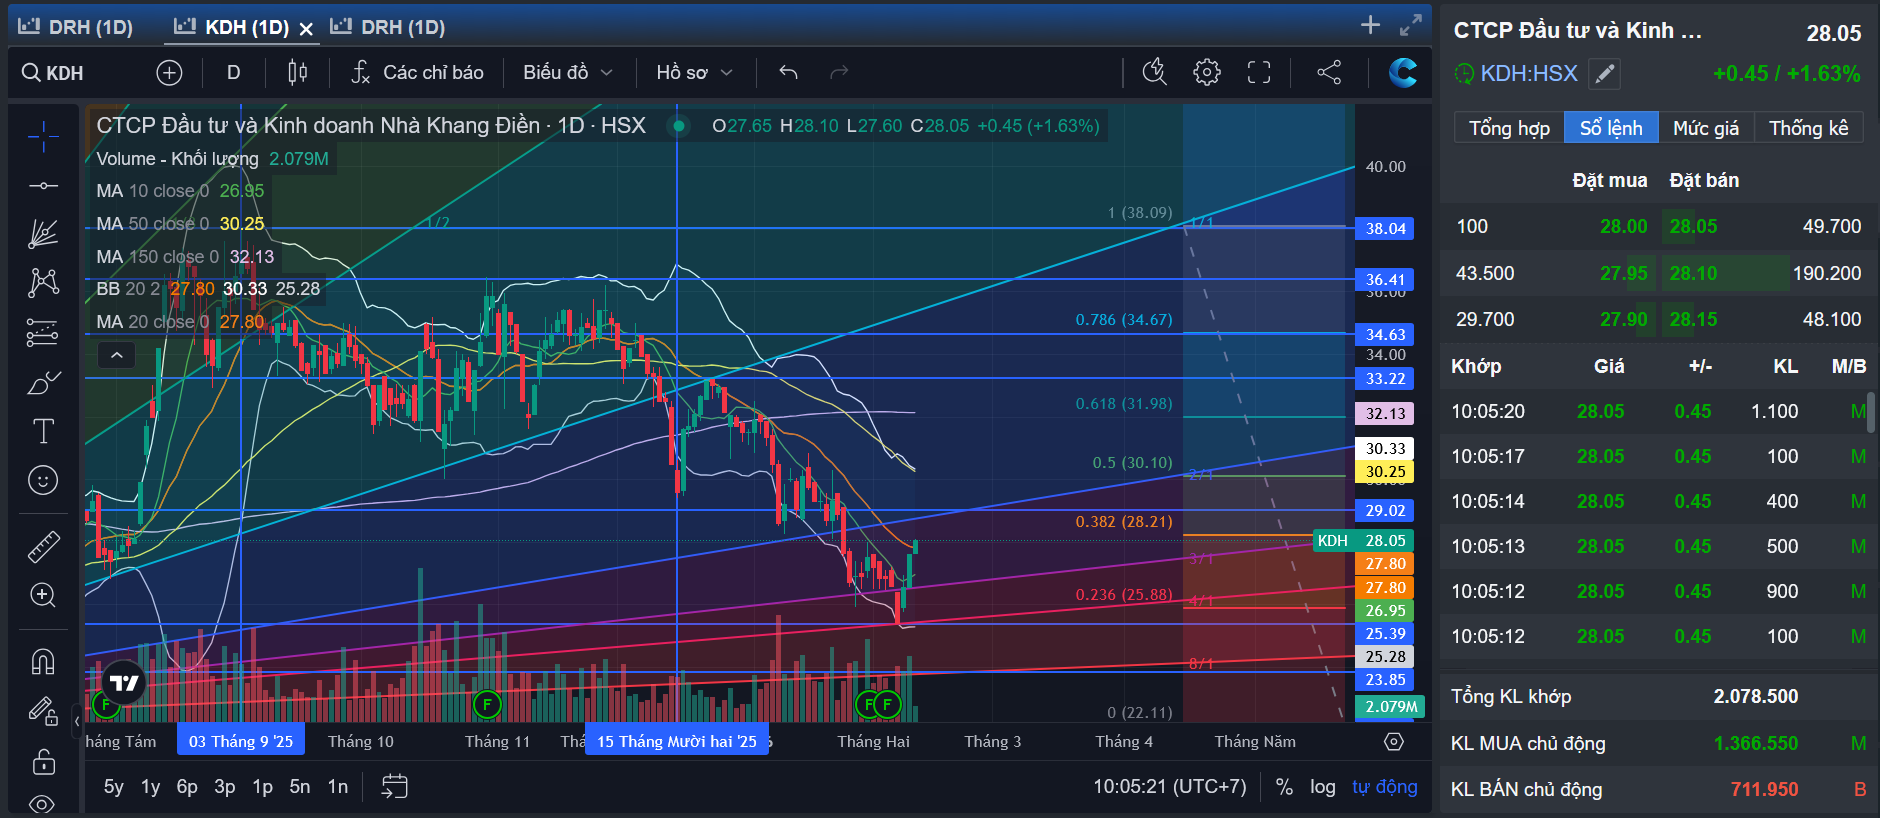Screen dimensions: 1880x818
Task: Choose the trend line drawing tool
Action: point(43,186)
